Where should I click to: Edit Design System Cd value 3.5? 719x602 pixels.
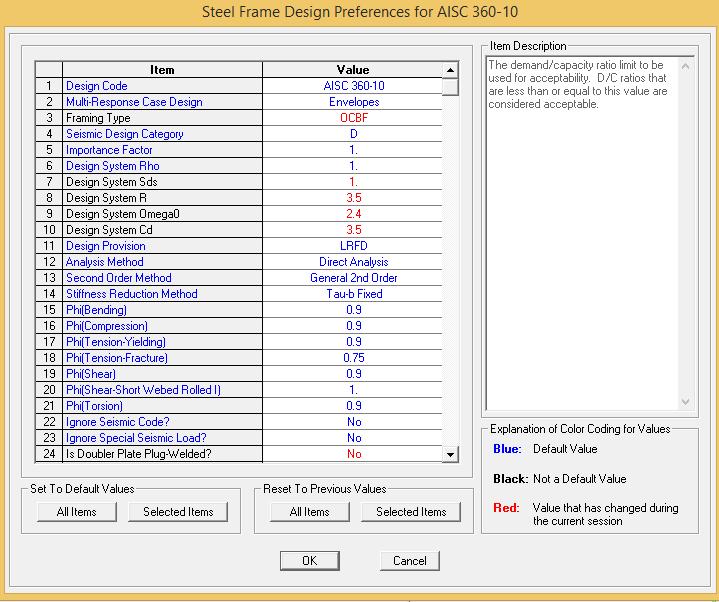pos(354,230)
